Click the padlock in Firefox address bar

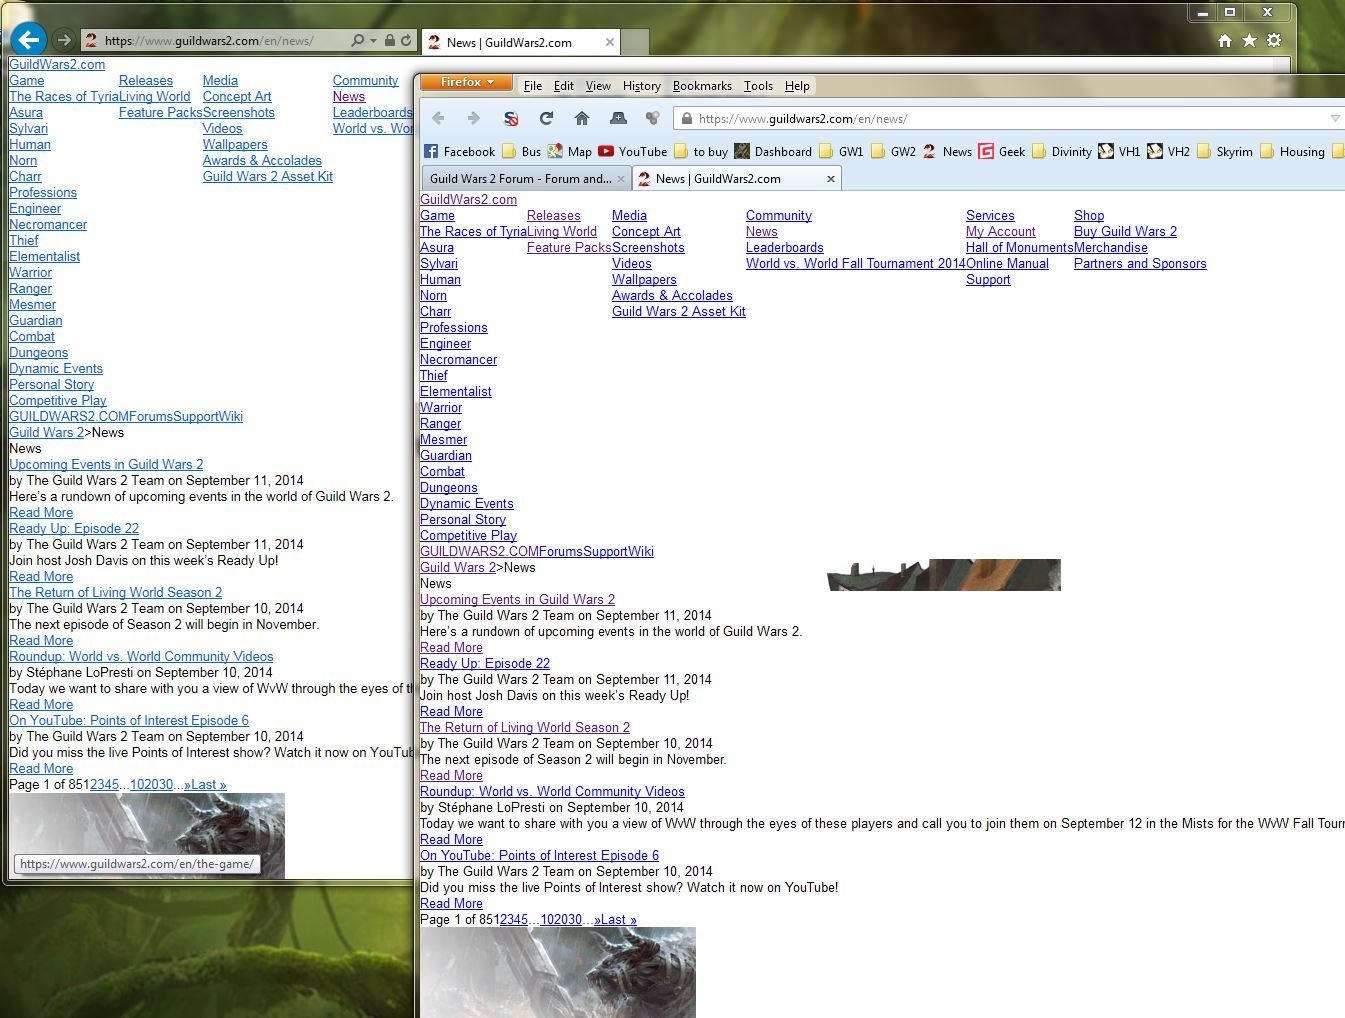click(x=686, y=119)
